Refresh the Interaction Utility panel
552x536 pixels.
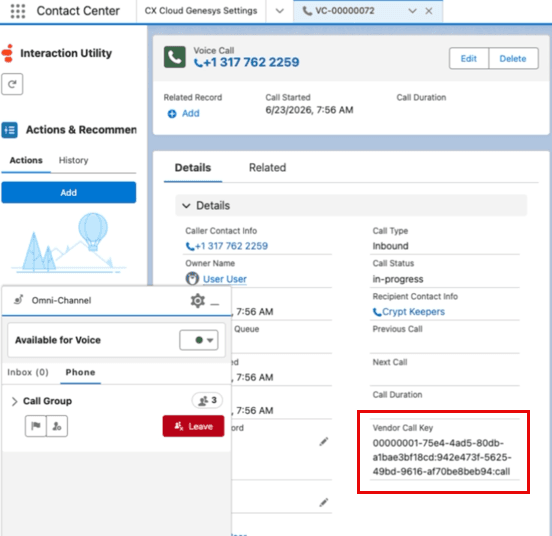(12, 84)
